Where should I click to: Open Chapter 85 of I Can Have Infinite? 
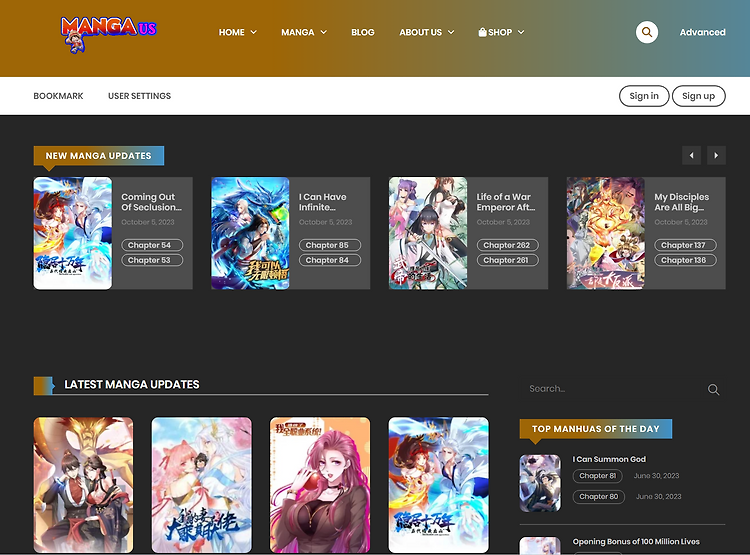330,245
